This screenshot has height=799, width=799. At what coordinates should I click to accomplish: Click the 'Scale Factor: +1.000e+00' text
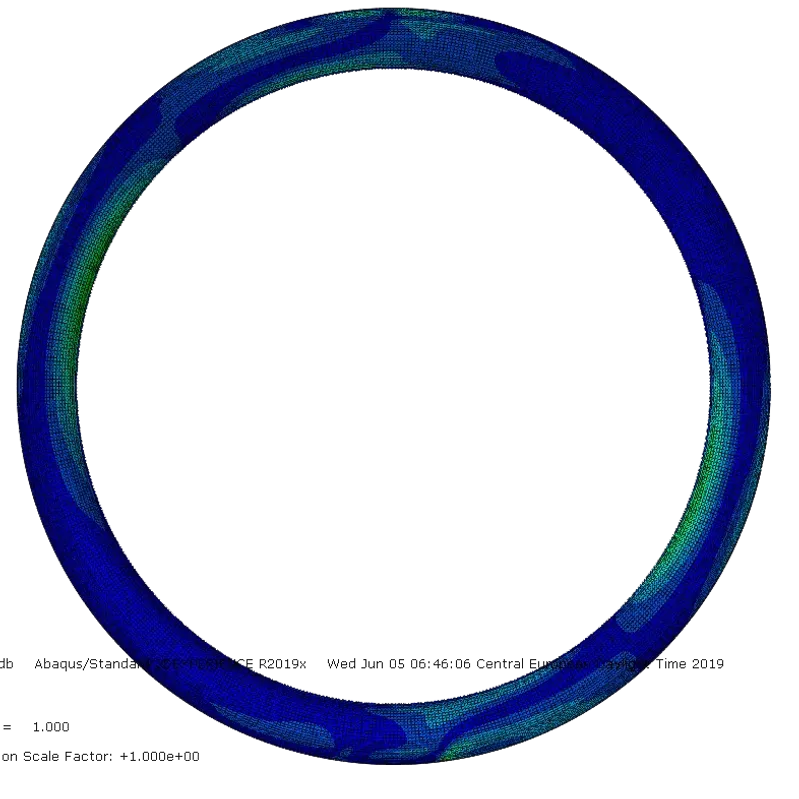click(111, 756)
